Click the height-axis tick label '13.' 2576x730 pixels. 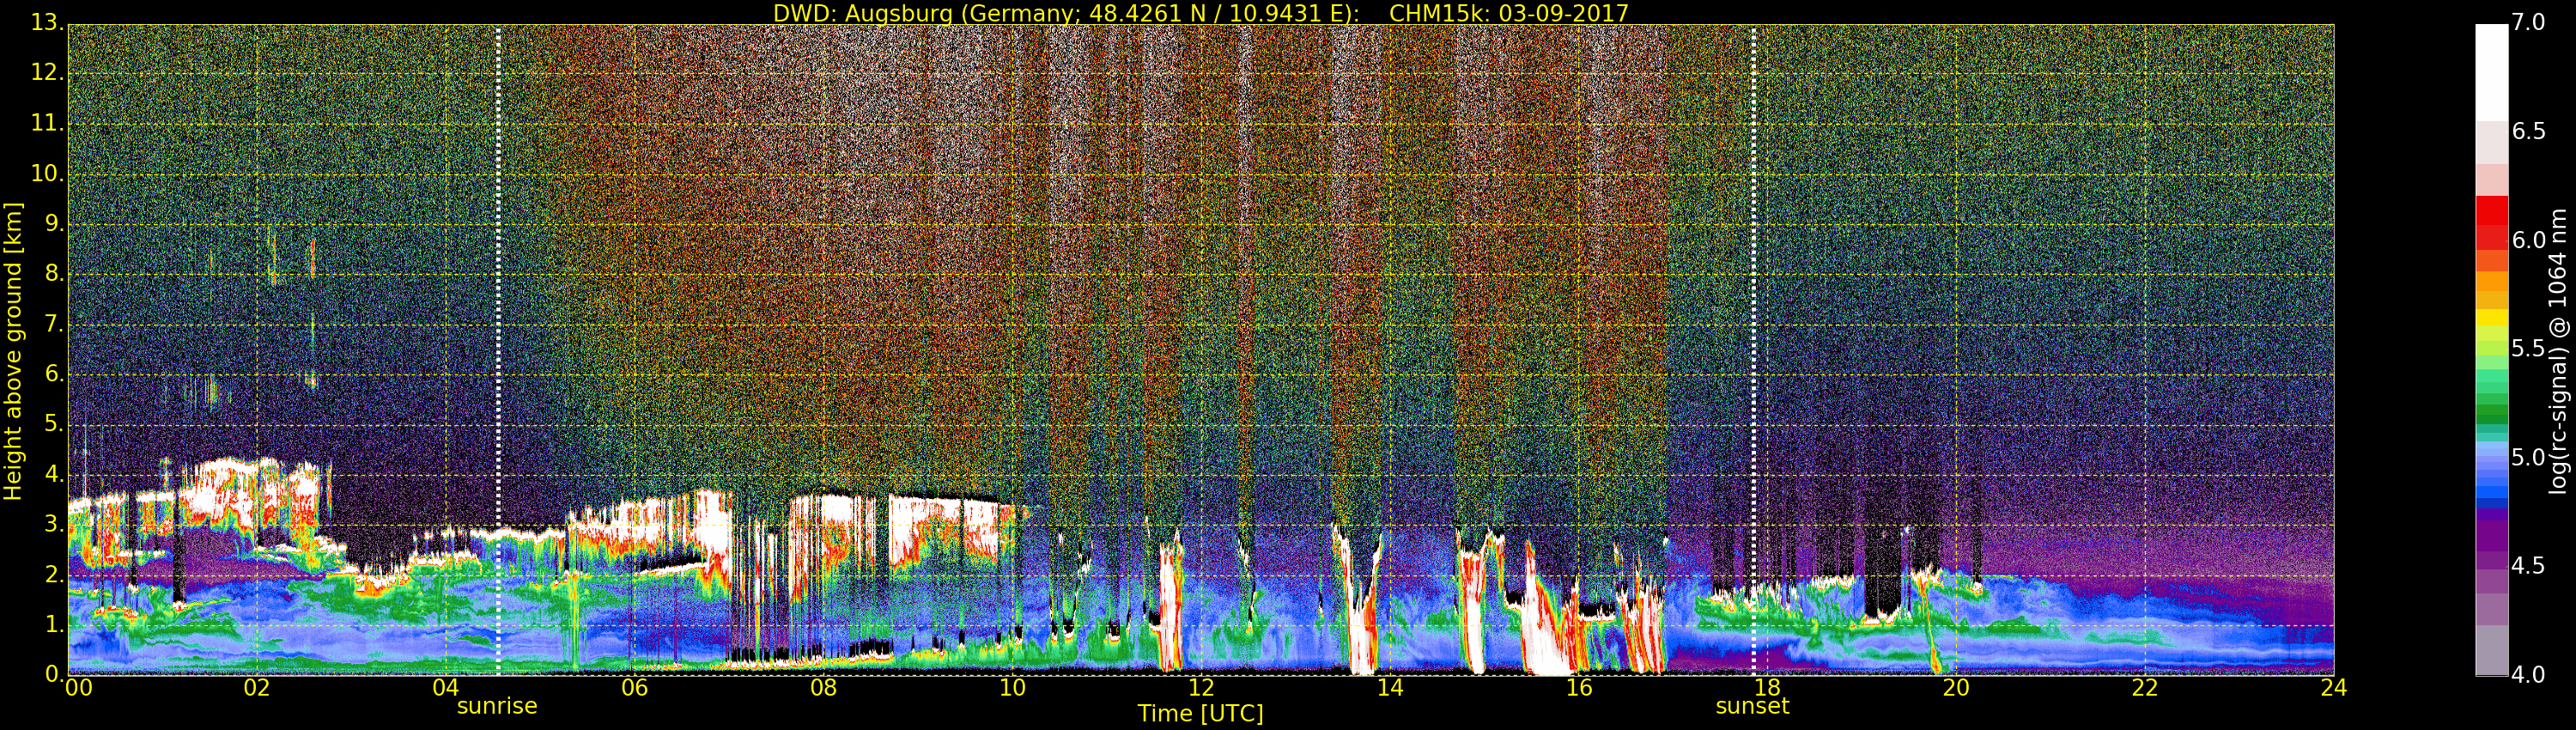pos(46,22)
